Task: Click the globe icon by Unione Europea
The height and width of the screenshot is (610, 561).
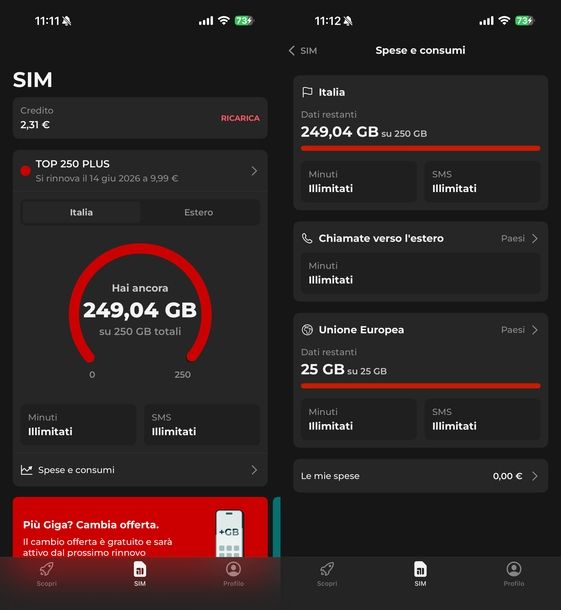Action: coord(307,330)
